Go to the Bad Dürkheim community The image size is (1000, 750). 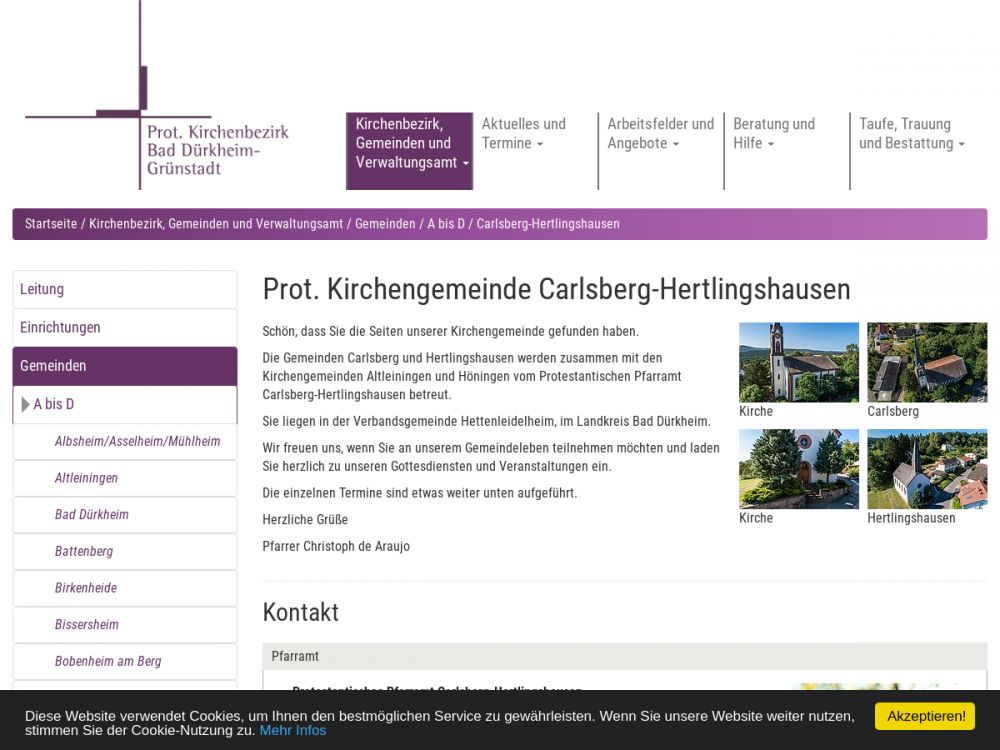coord(92,514)
